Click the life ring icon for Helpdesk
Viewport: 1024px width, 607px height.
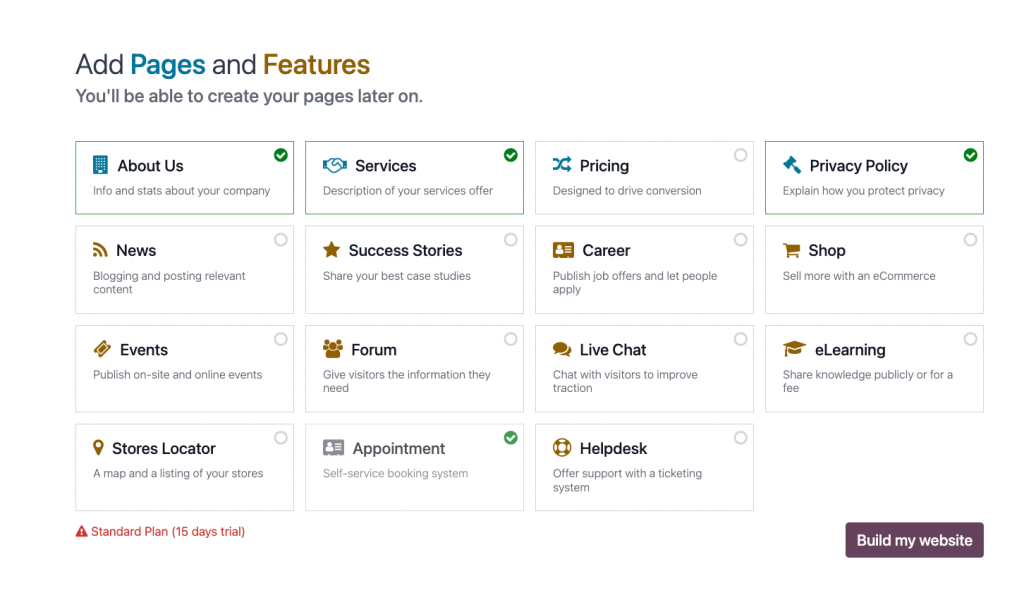click(562, 448)
